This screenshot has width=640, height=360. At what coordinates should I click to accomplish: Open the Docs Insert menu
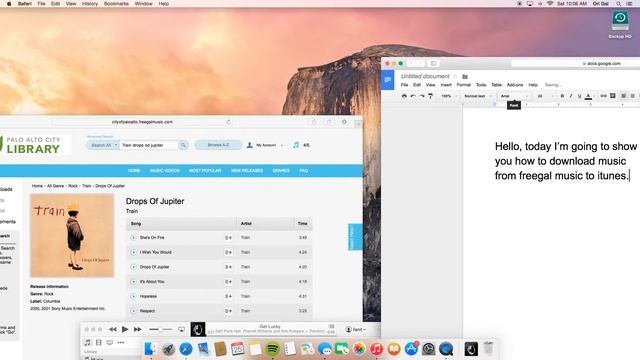pyautogui.click(x=446, y=85)
